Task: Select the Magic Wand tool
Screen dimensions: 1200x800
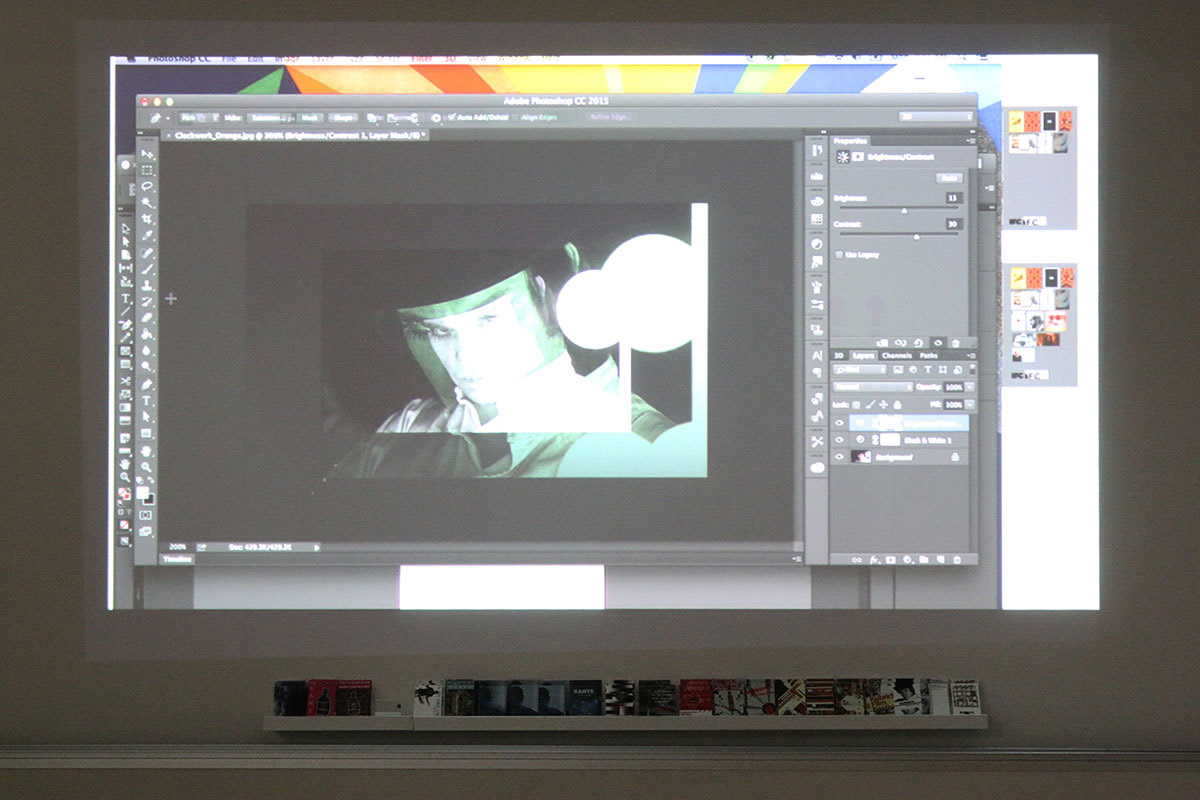Action: point(147,202)
